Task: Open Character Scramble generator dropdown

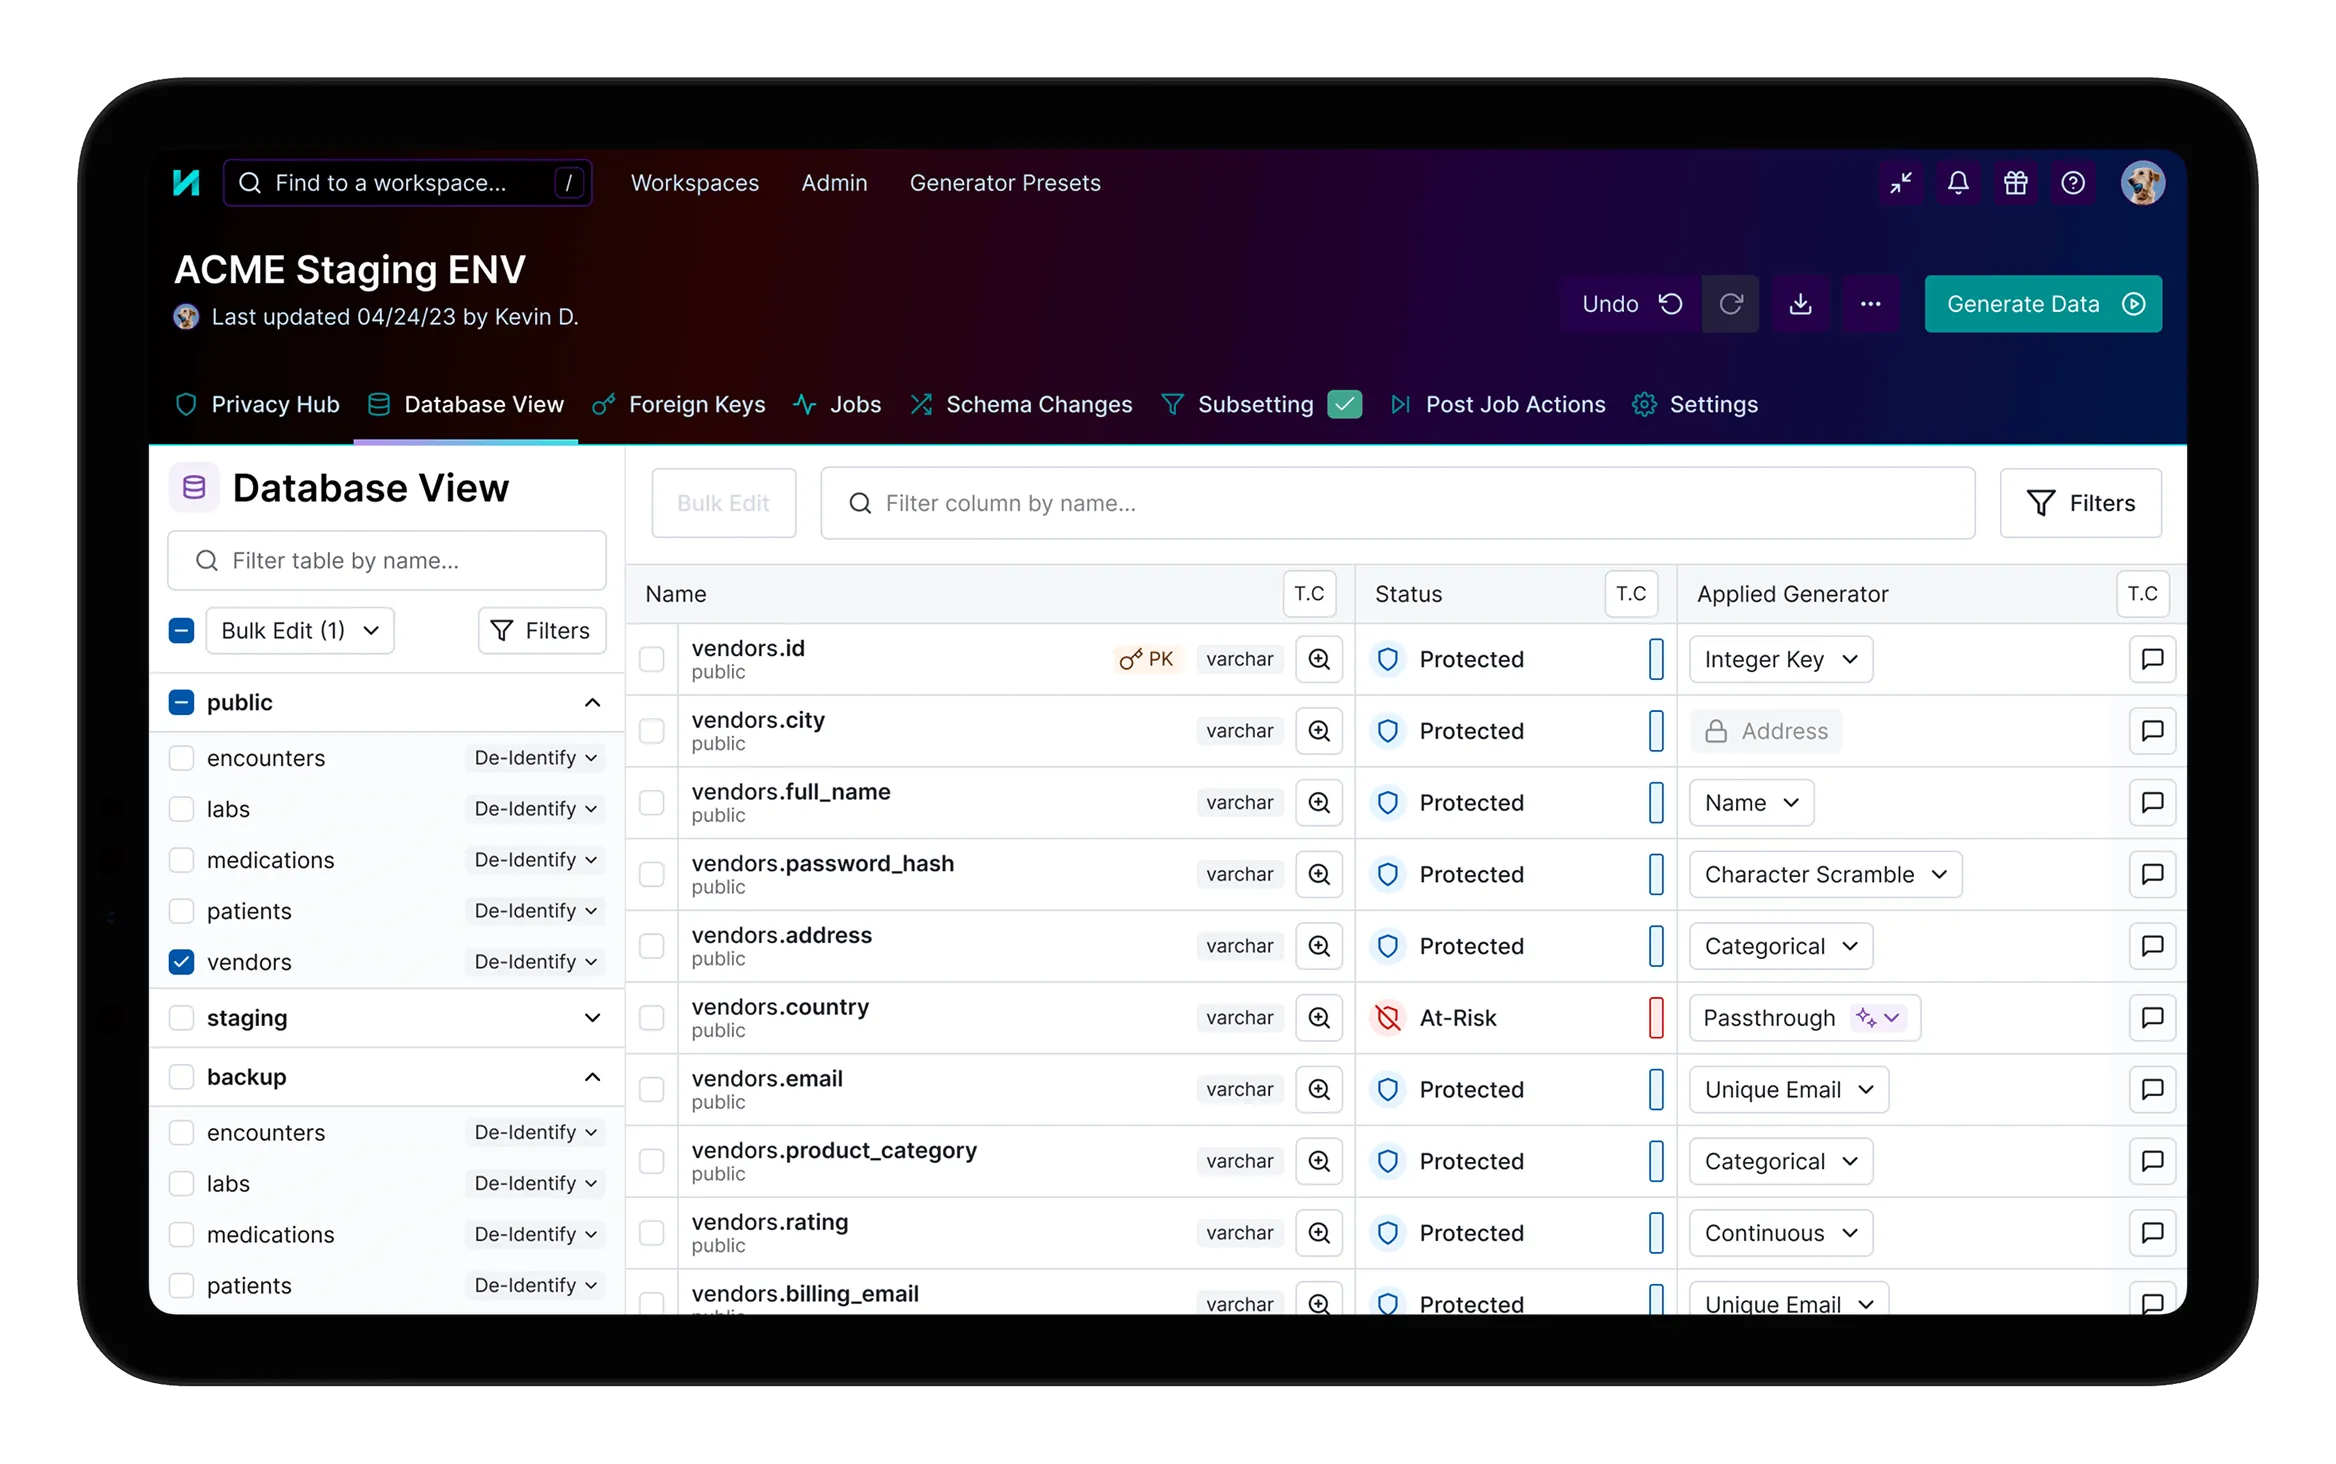Action: [x=1825, y=874]
